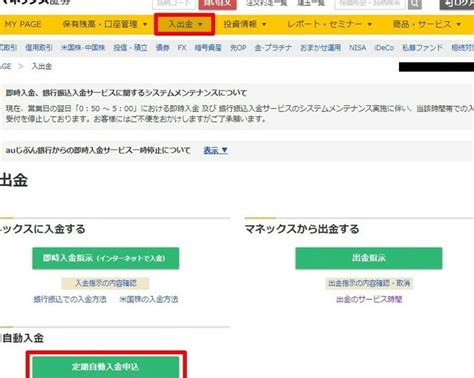Open the 入金指示の内容確認 link
Image resolution: width=474 pixels, height=378 pixels.
click(x=105, y=283)
